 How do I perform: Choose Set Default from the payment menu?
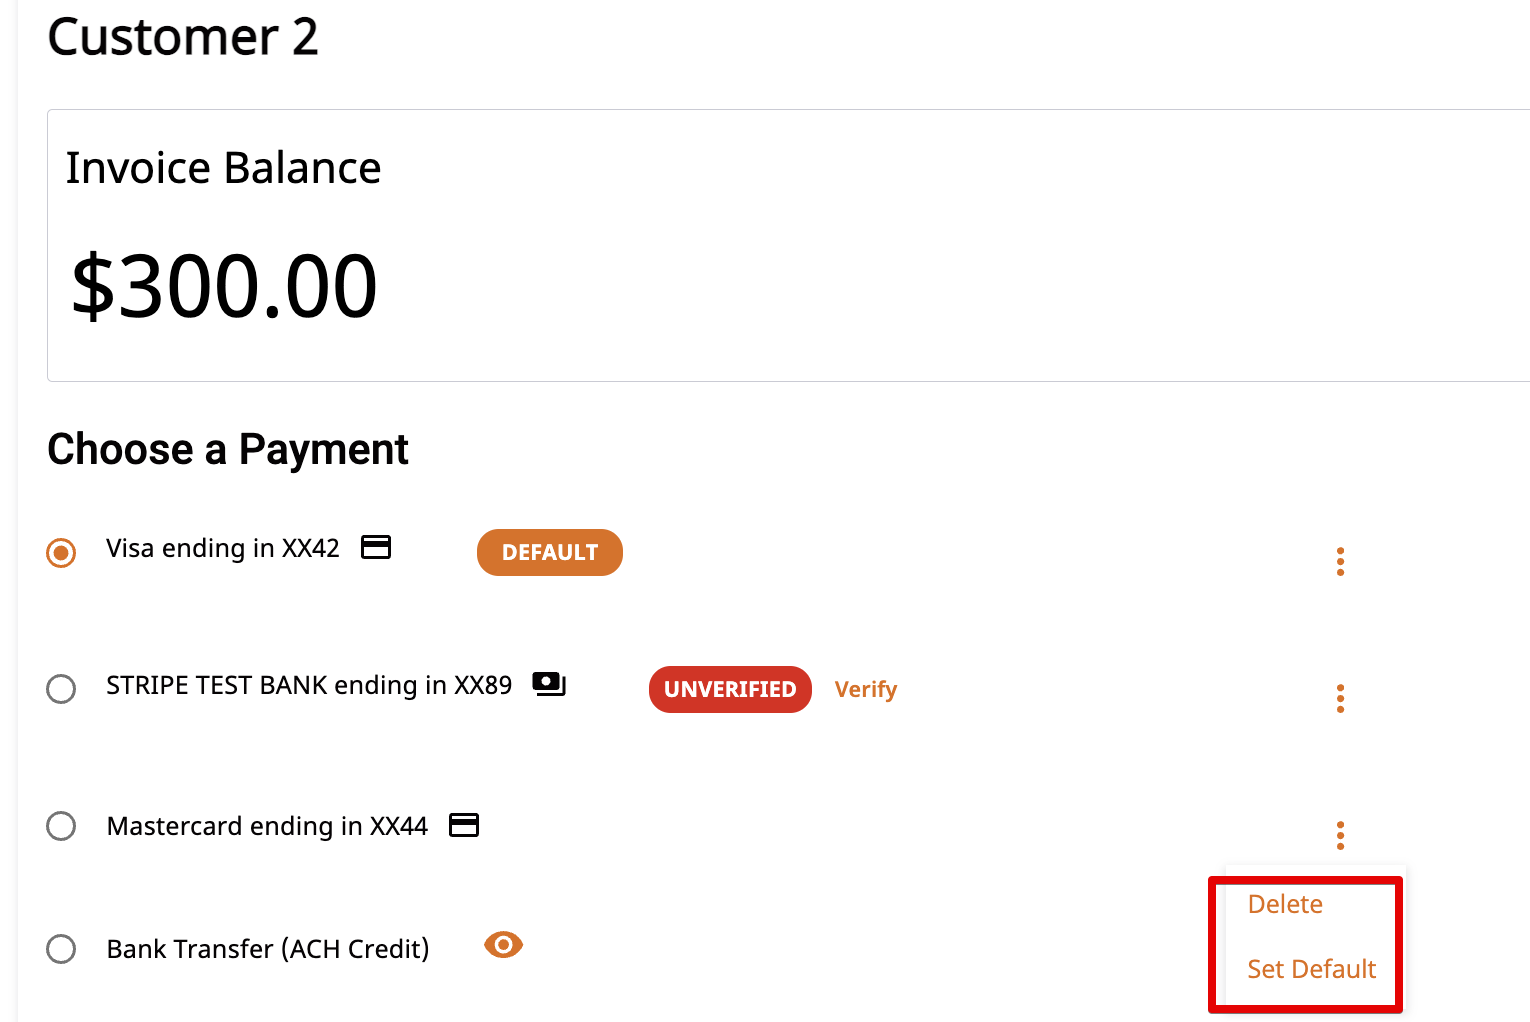pos(1311,969)
